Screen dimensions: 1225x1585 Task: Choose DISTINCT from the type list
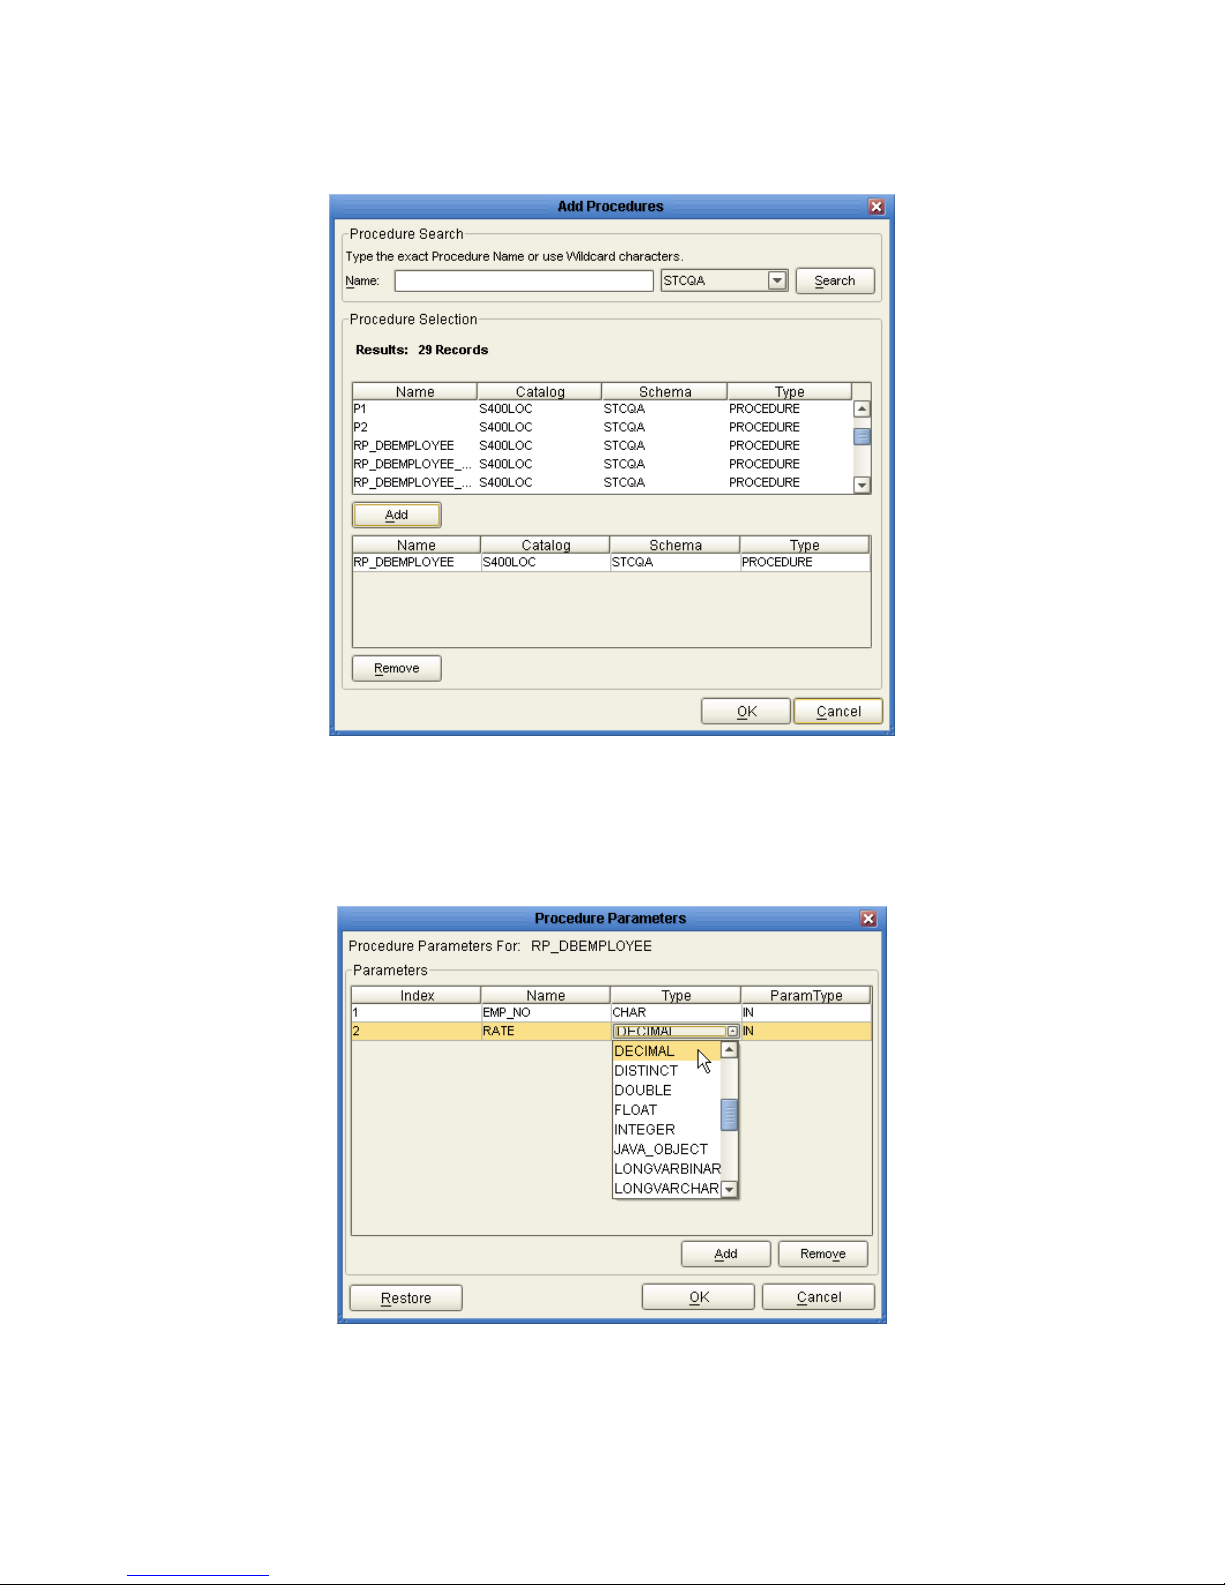(x=665, y=1071)
